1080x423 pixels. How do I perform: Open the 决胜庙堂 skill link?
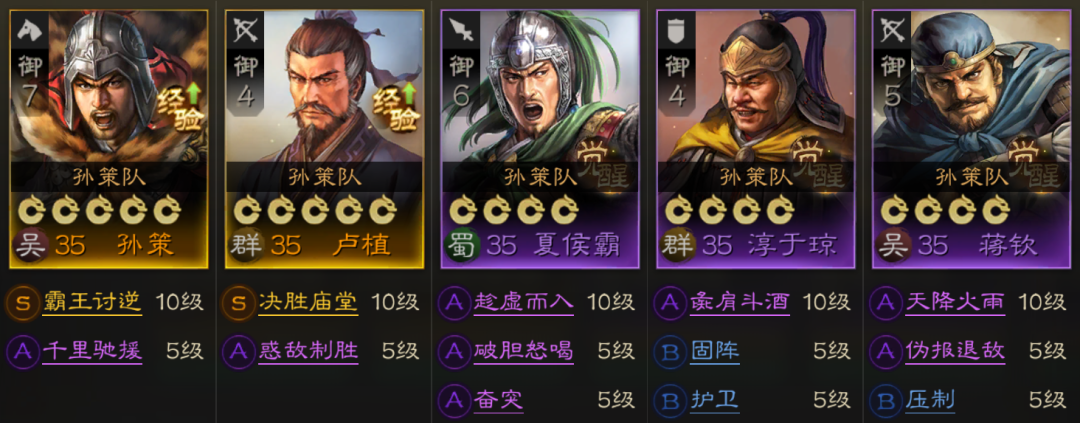[x=308, y=302]
